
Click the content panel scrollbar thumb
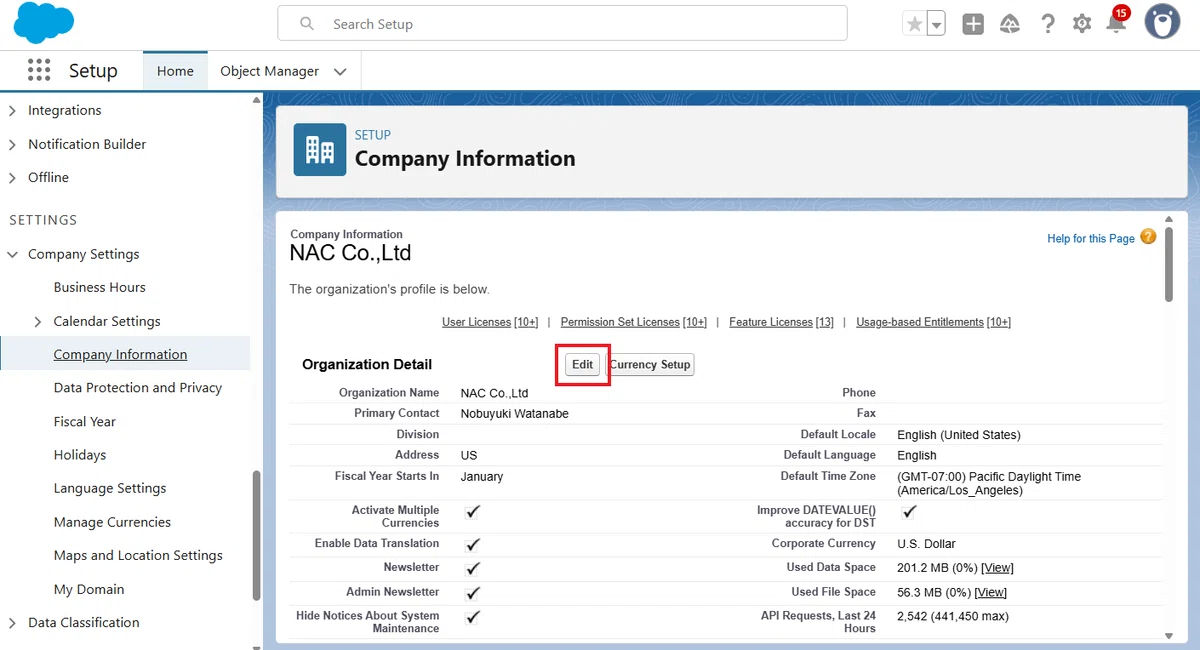point(1169,264)
